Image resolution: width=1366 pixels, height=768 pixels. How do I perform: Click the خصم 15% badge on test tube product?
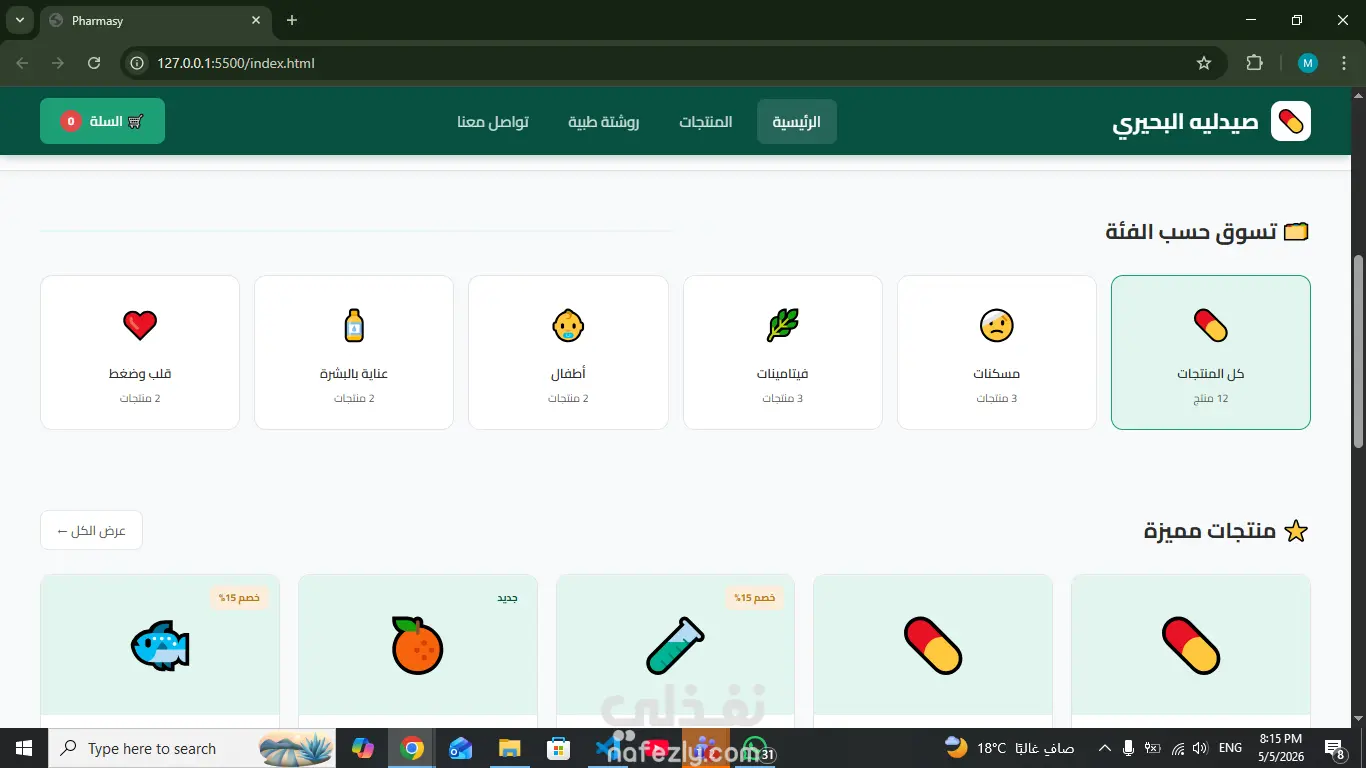755,598
